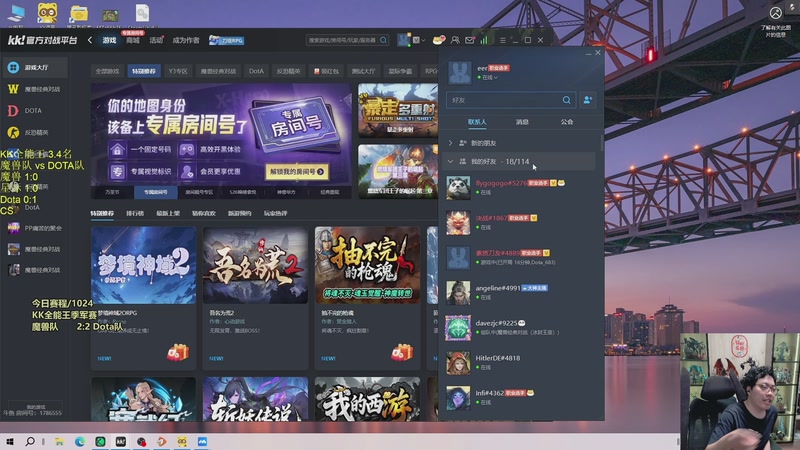This screenshot has height=450, width=800.
Task: Click the magnifier icon in the top search box
Action: [x=383, y=40]
